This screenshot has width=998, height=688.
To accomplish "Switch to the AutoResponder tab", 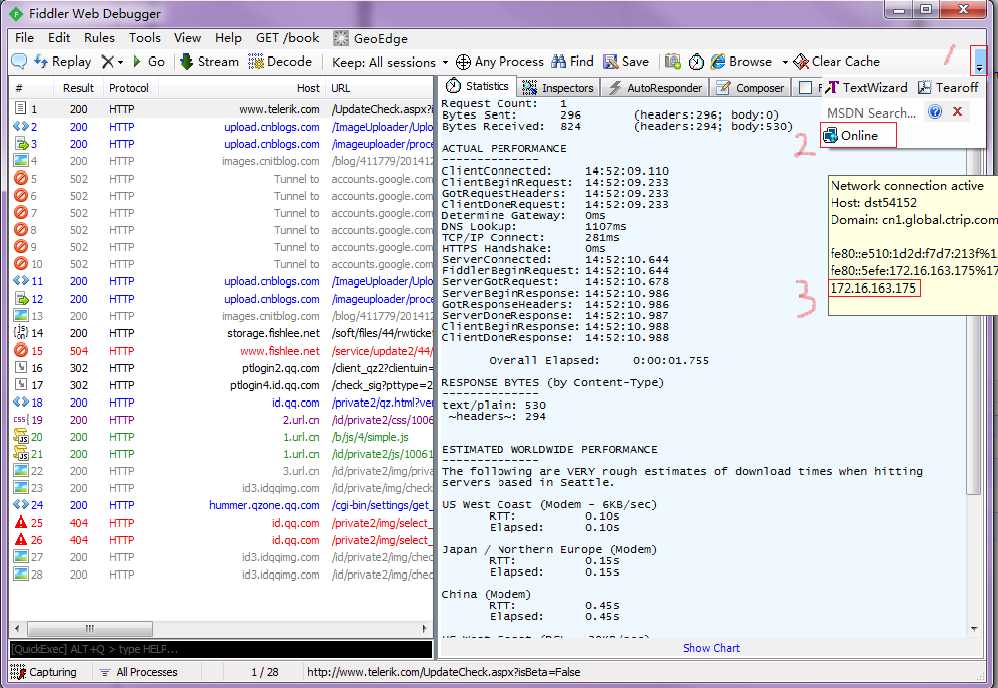I will coord(656,87).
